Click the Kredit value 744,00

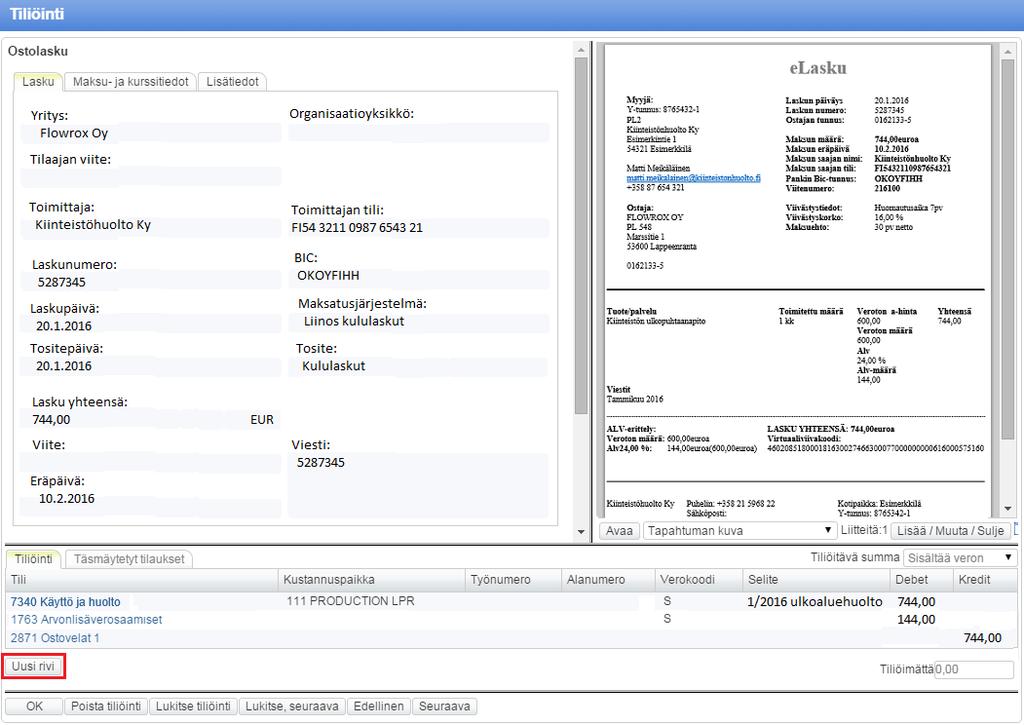point(983,637)
